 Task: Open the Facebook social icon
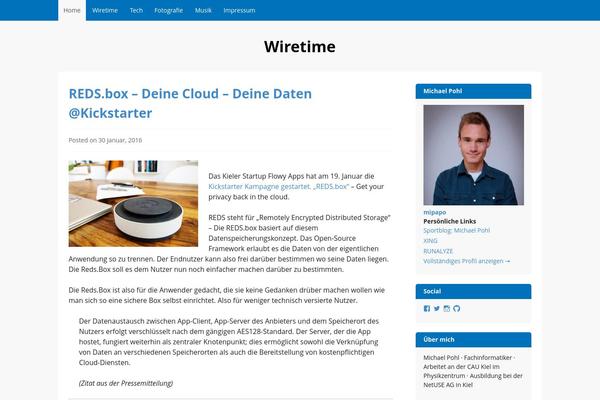(x=427, y=309)
